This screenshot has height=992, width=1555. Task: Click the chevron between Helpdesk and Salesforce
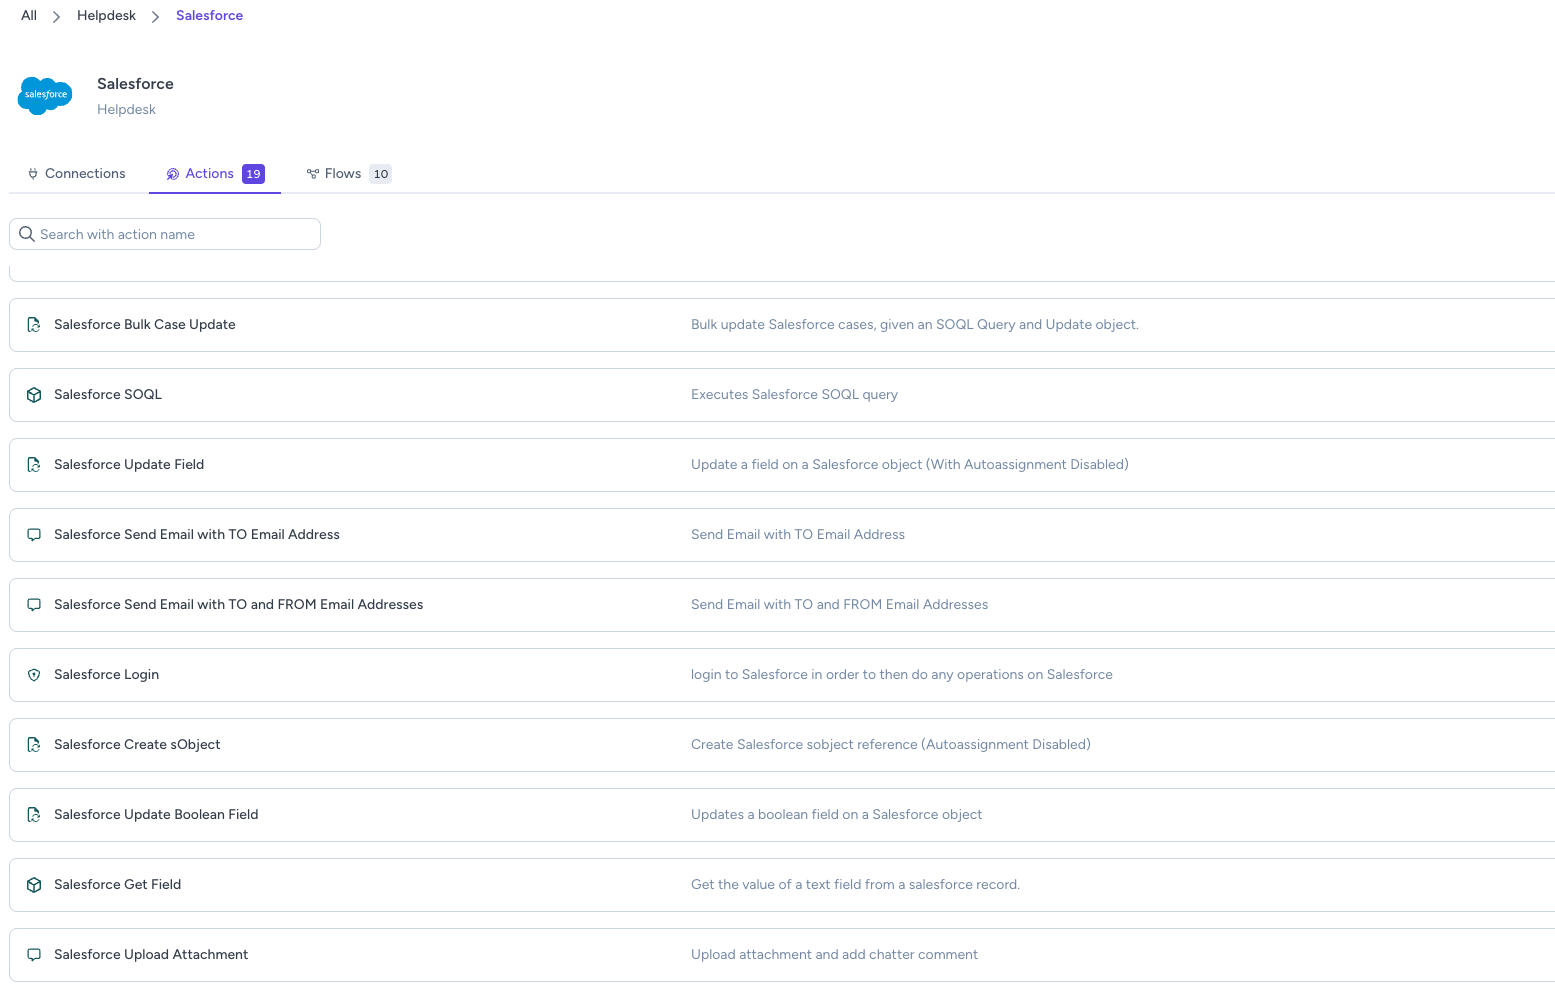click(x=155, y=16)
